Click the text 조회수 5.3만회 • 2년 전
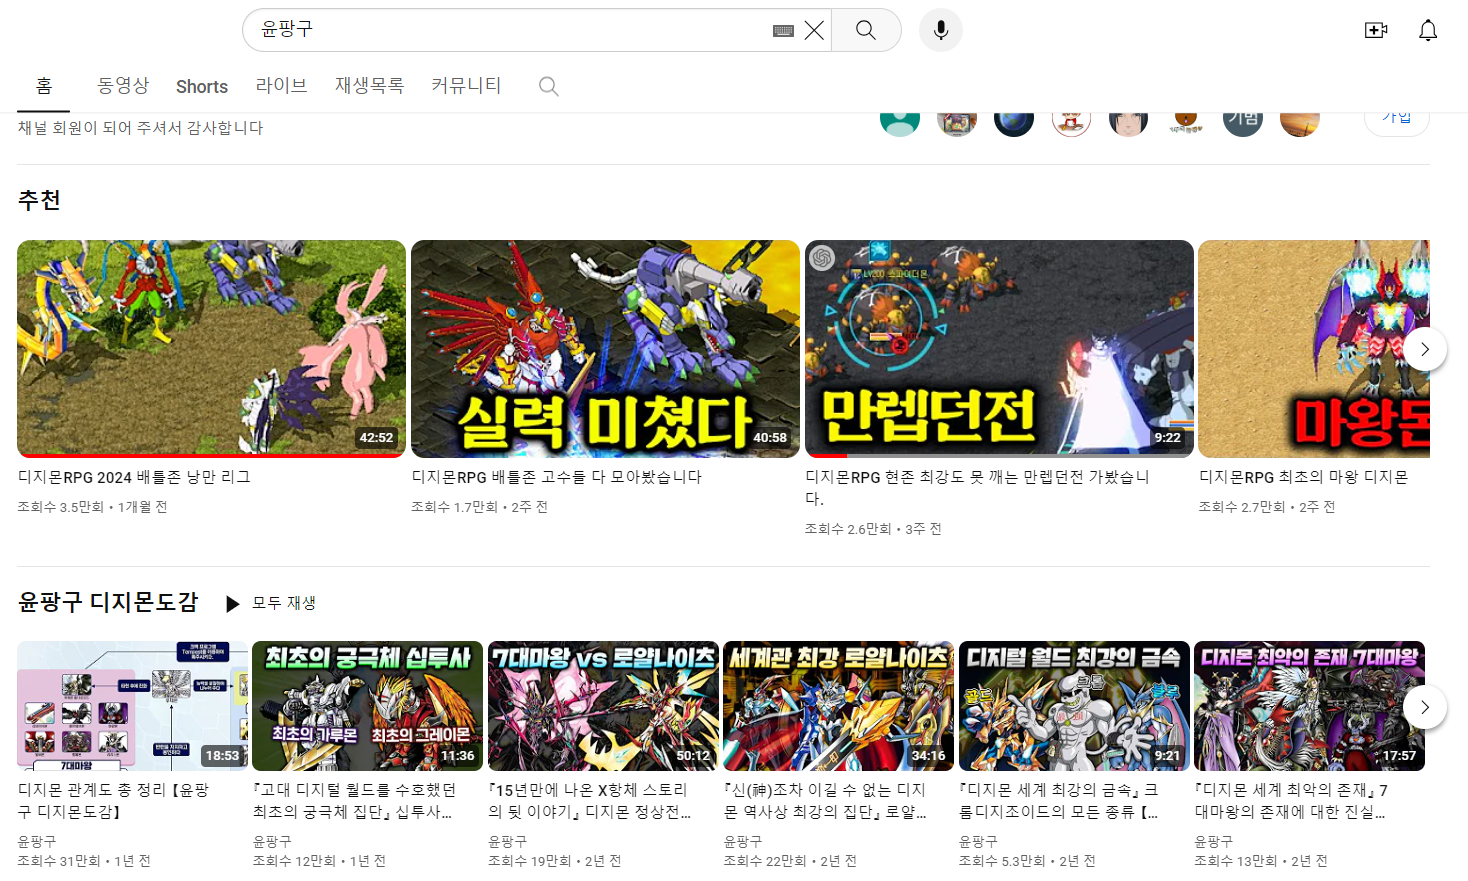Image resolution: width=1468 pixels, height=881 pixels. point(1028,861)
